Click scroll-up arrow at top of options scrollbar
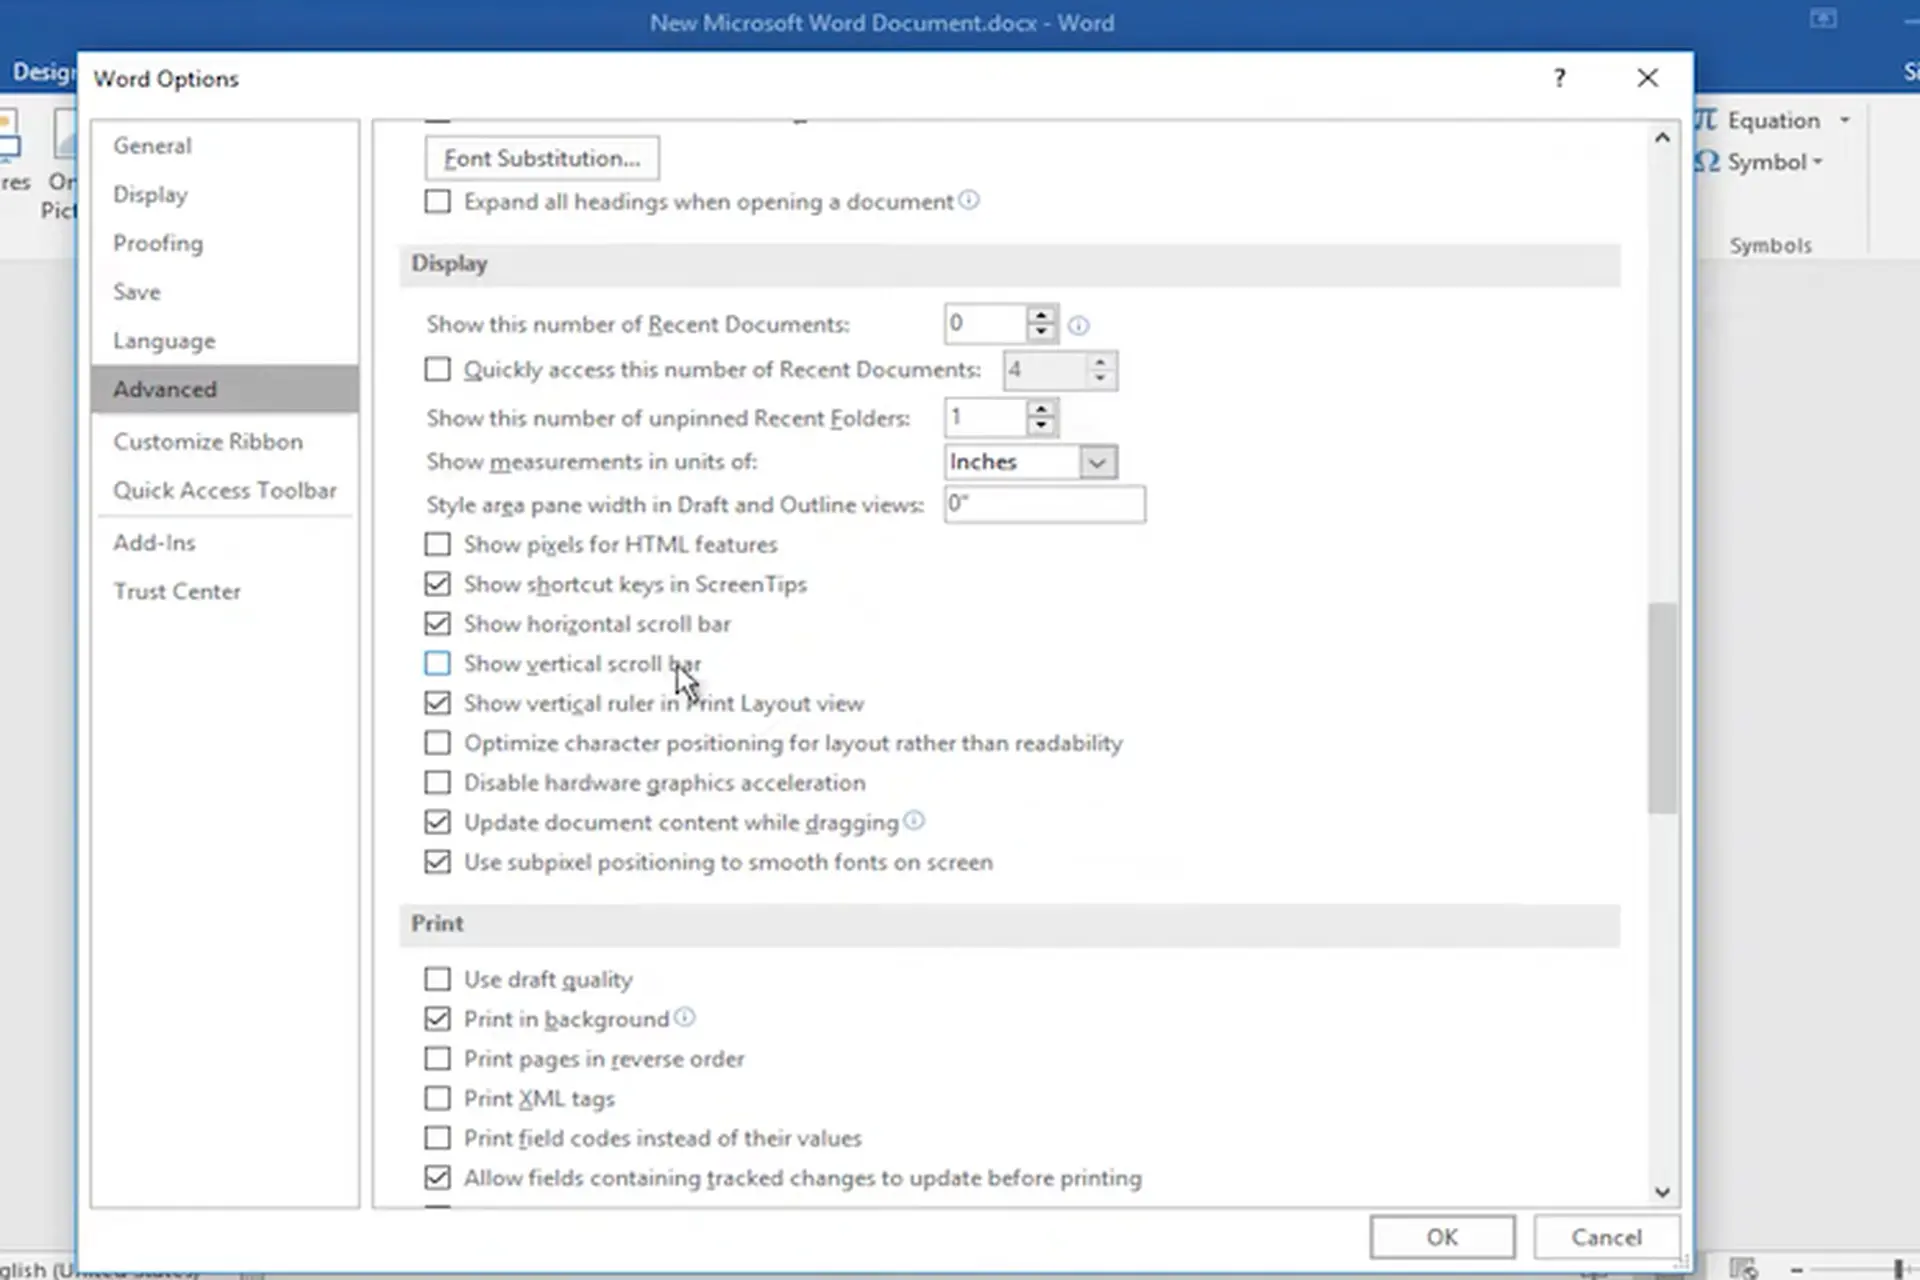 pos(1662,138)
